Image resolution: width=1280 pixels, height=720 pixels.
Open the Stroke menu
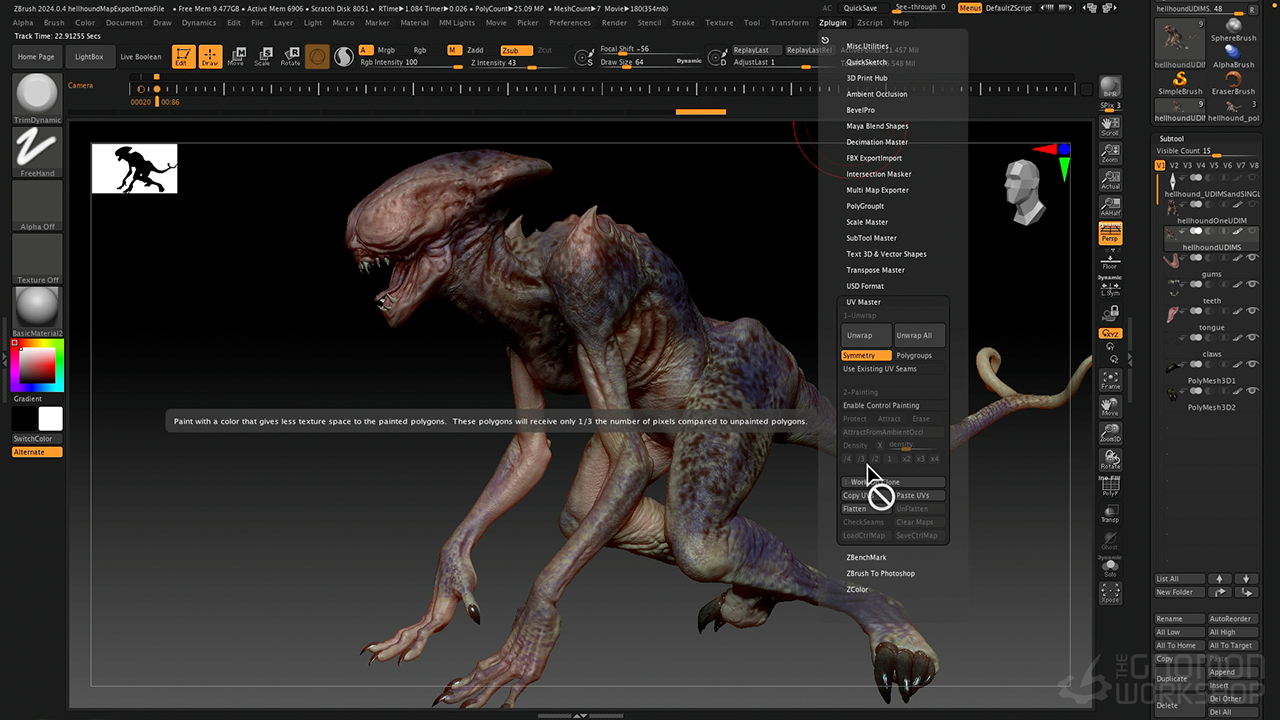coord(682,22)
